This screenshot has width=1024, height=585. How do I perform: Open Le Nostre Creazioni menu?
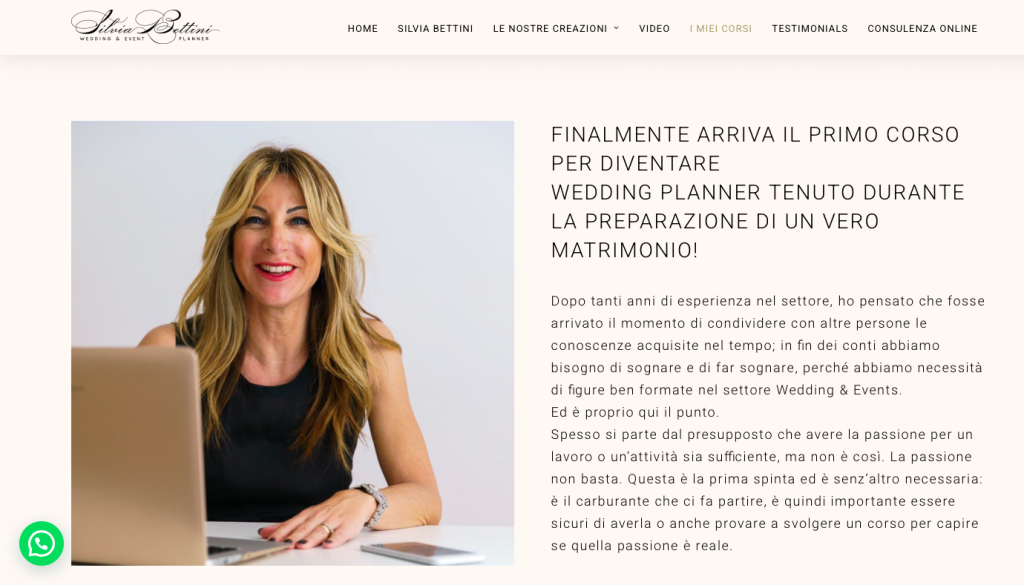[x=550, y=29]
